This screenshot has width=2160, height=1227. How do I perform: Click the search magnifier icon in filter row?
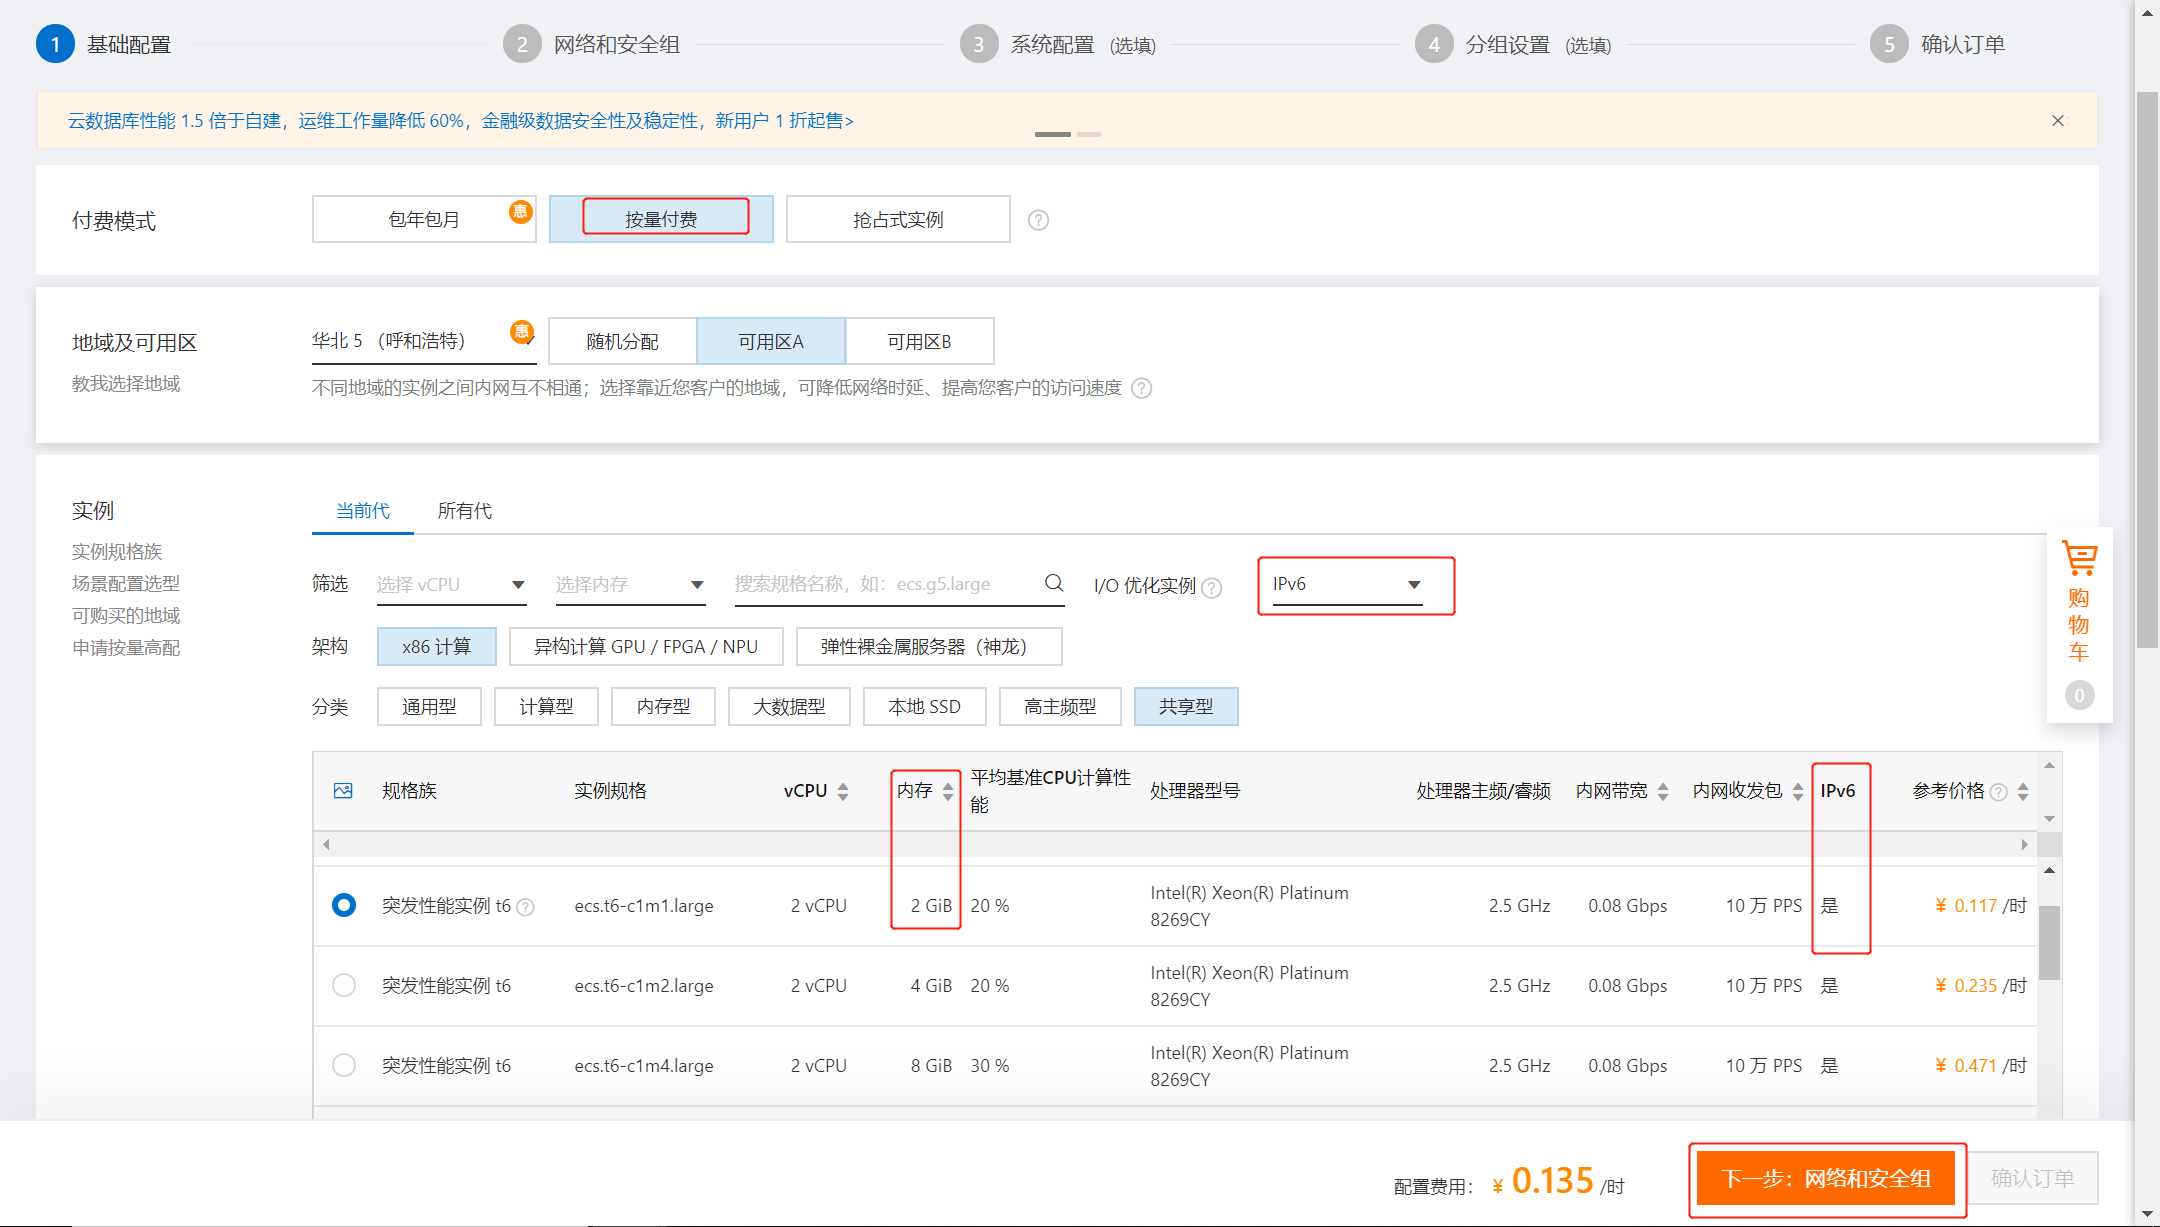pos(1054,583)
